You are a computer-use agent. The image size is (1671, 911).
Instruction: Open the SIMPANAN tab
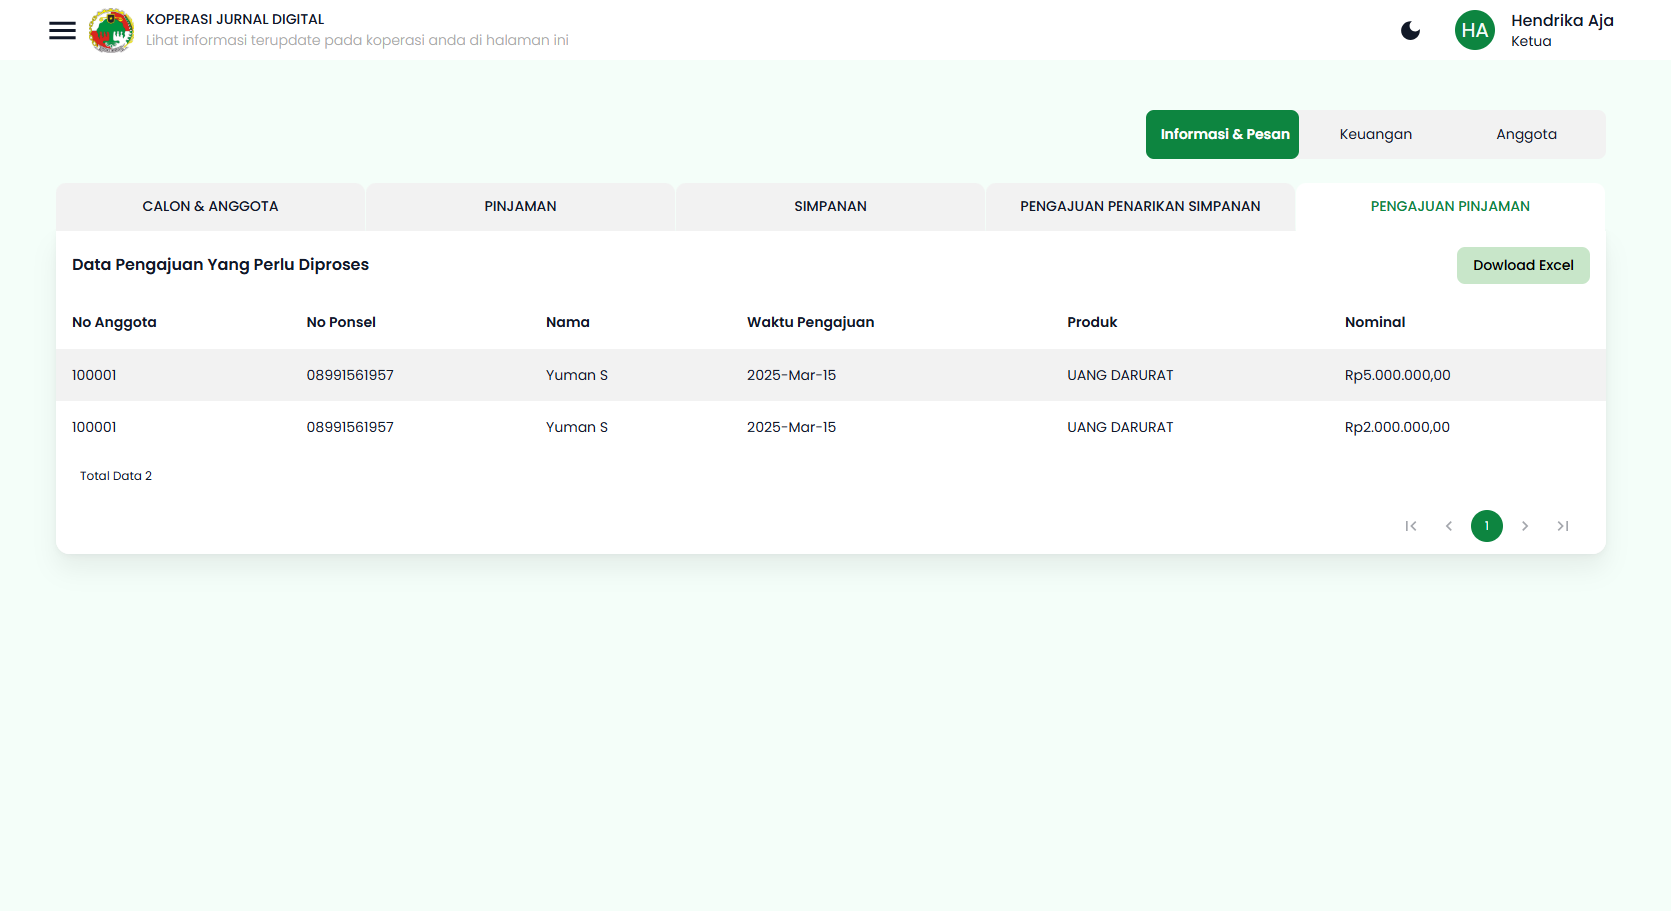click(x=830, y=206)
